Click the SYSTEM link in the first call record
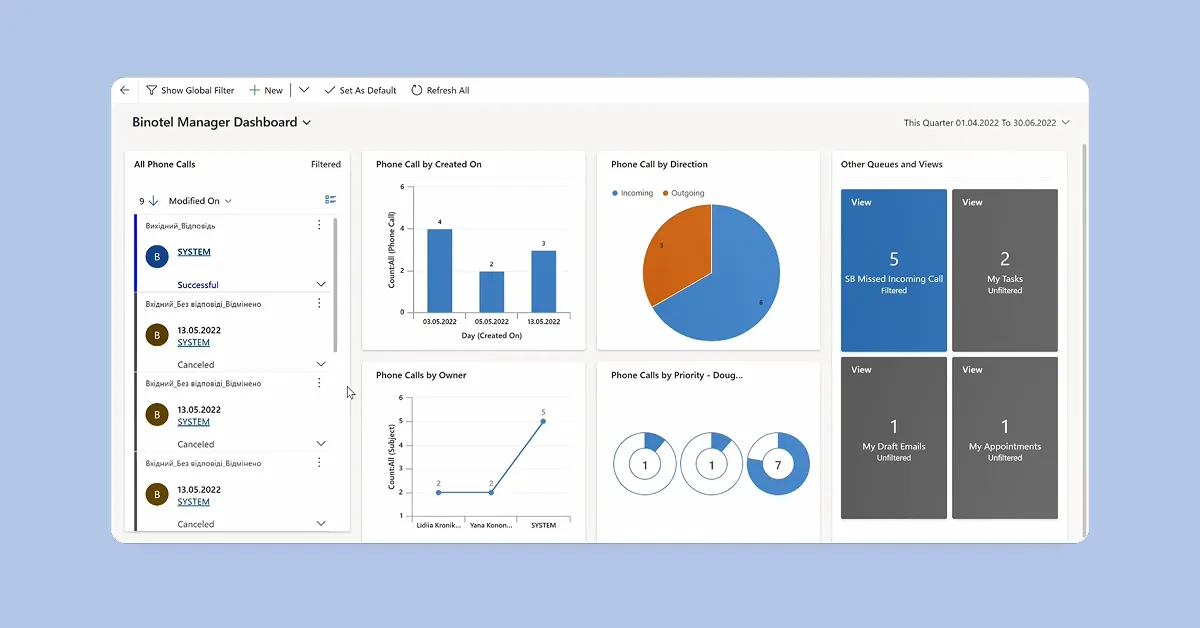This screenshot has height=628, width=1200. click(193, 251)
